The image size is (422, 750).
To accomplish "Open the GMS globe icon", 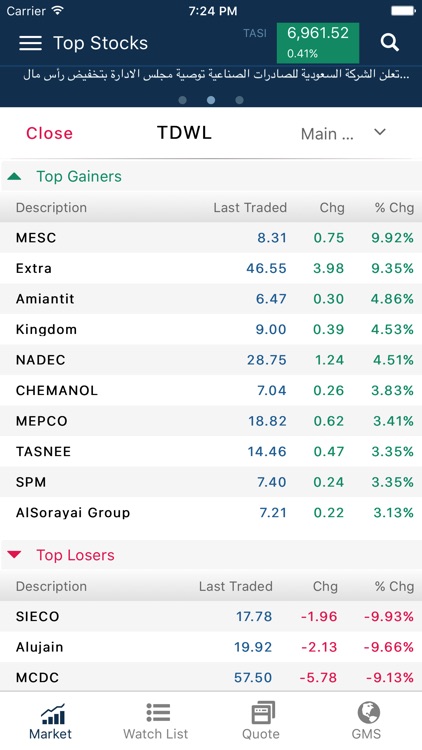I will pos(368,713).
